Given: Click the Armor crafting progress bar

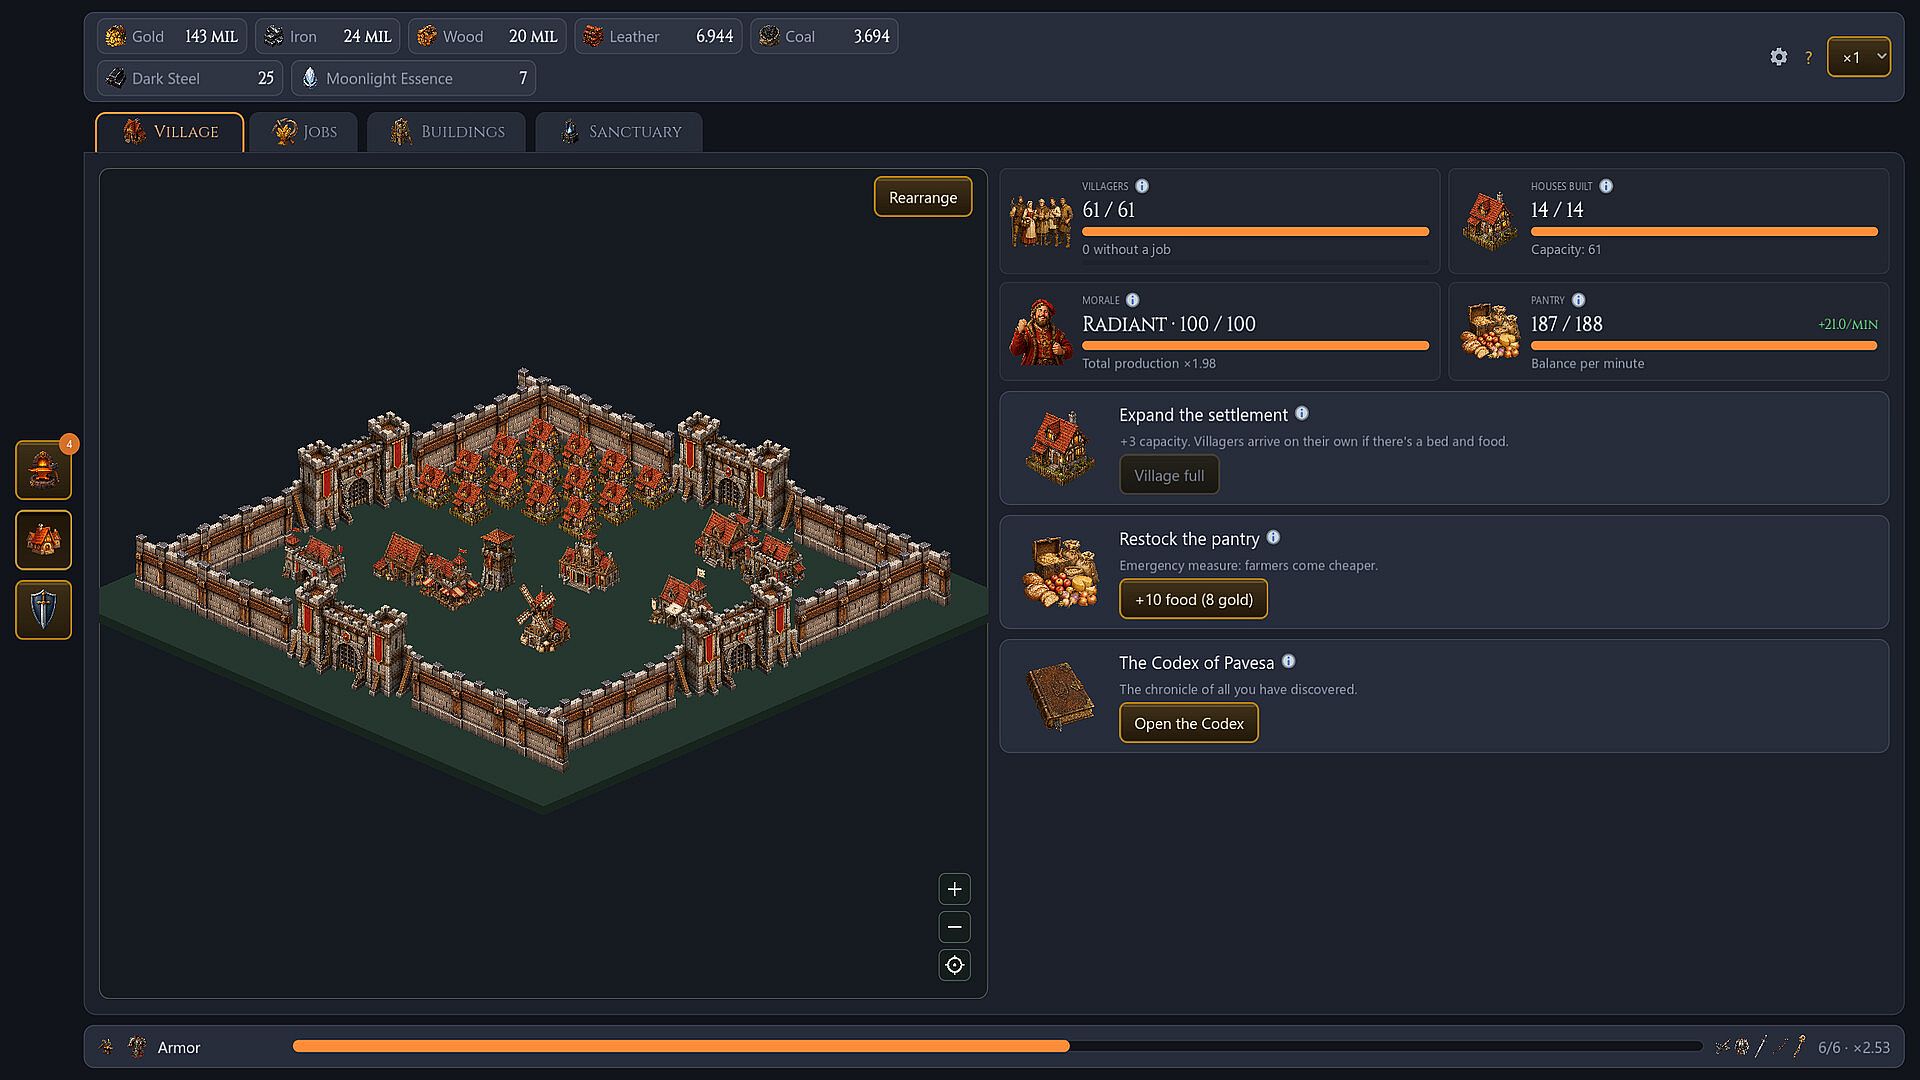Looking at the screenshot, I should click(997, 1046).
